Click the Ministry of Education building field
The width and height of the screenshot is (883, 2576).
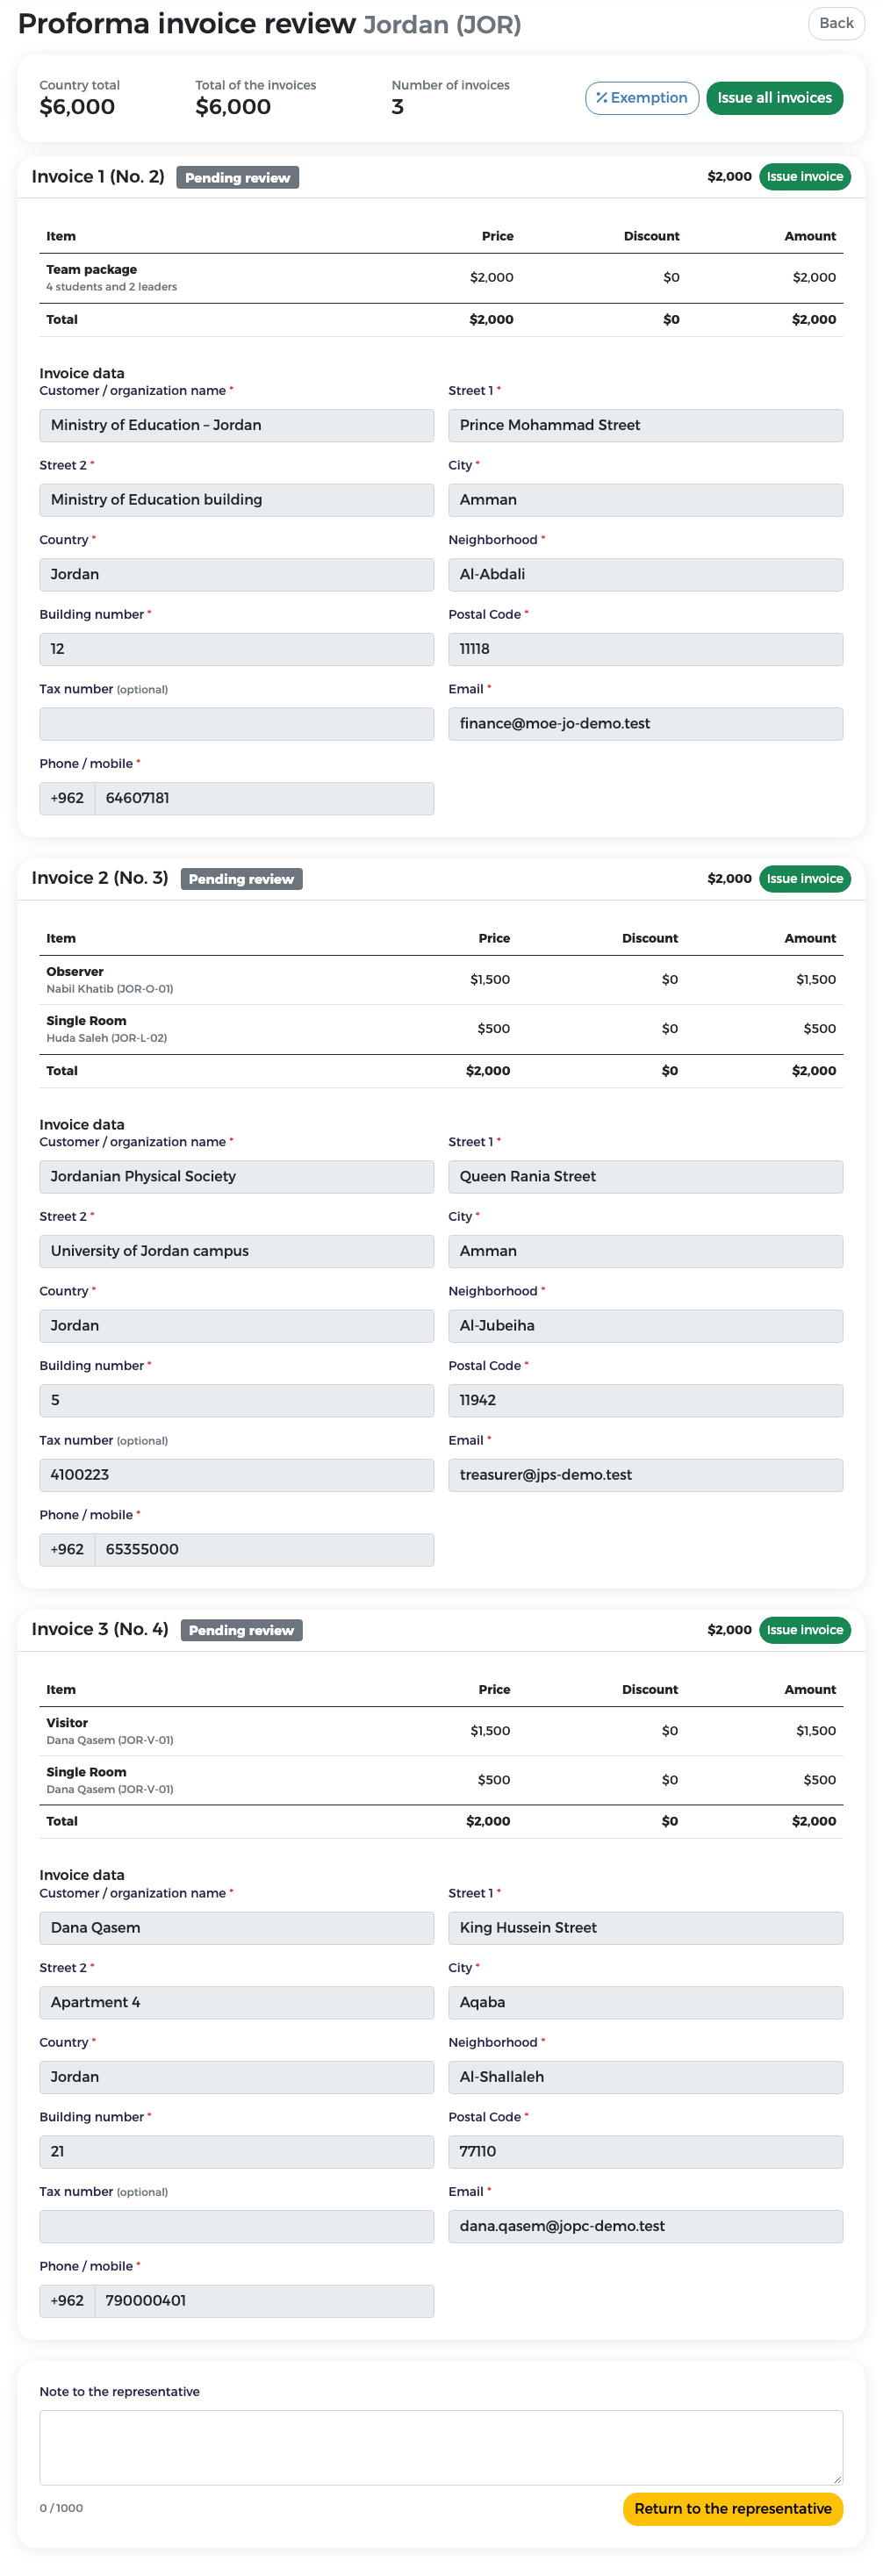pos(237,500)
